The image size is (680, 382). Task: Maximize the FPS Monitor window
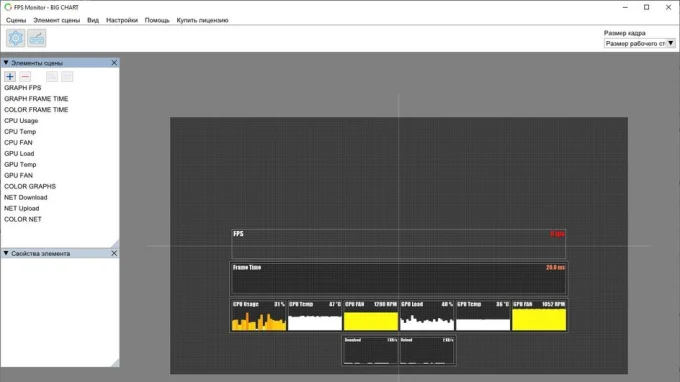coord(647,7)
